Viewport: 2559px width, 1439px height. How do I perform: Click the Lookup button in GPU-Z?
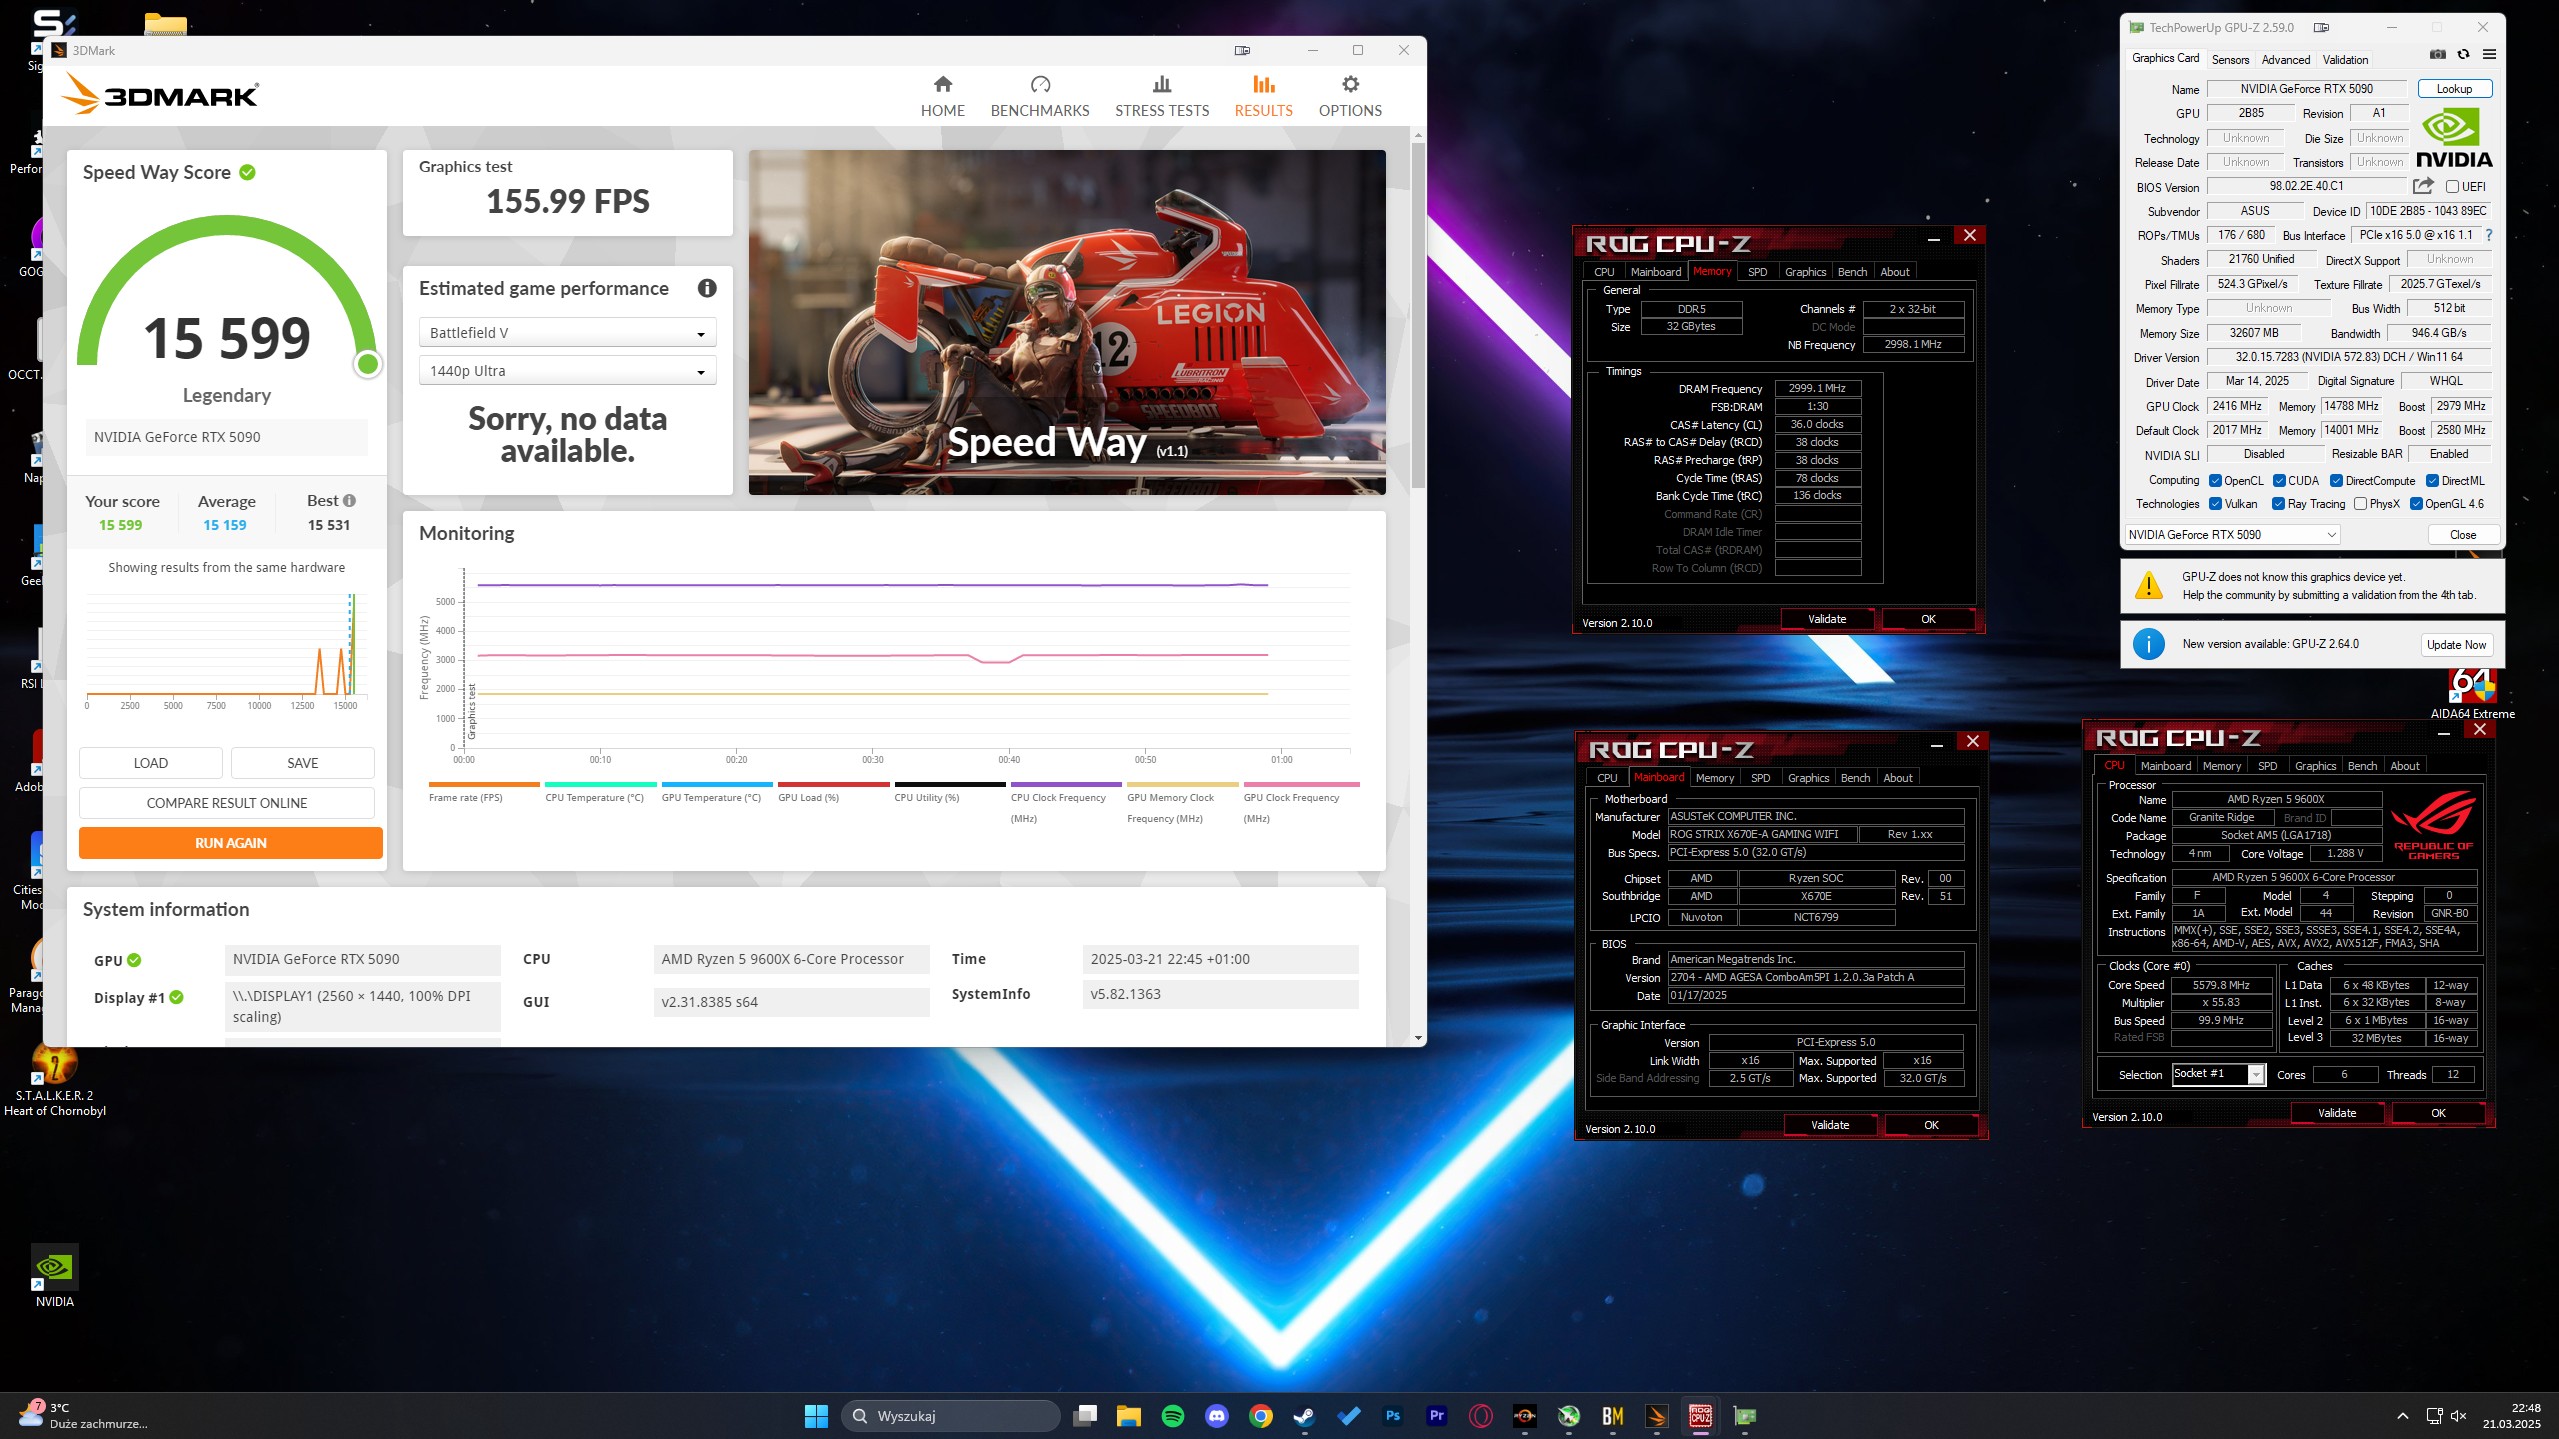tap(2454, 89)
